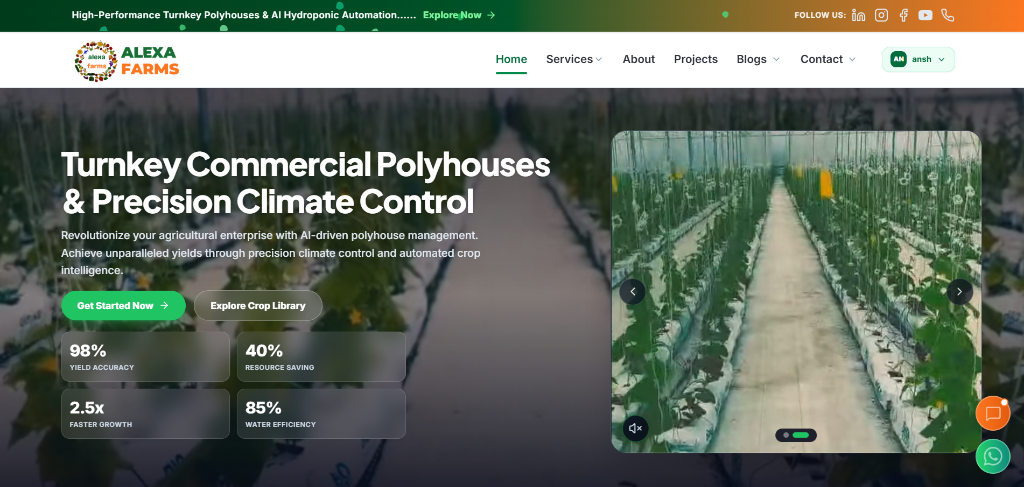This screenshot has height=487, width=1024.
Task: Click the 85% Water Efficiency card
Action: pos(321,414)
